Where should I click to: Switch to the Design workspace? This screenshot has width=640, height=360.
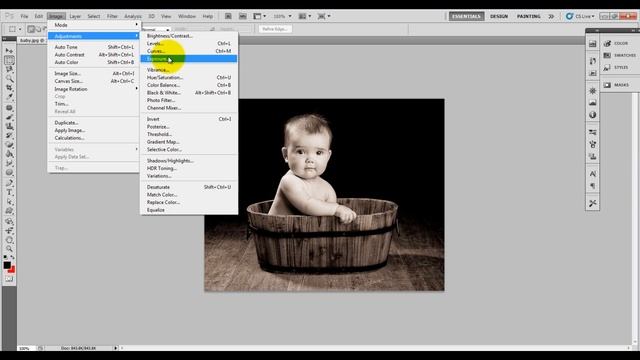(499, 16)
